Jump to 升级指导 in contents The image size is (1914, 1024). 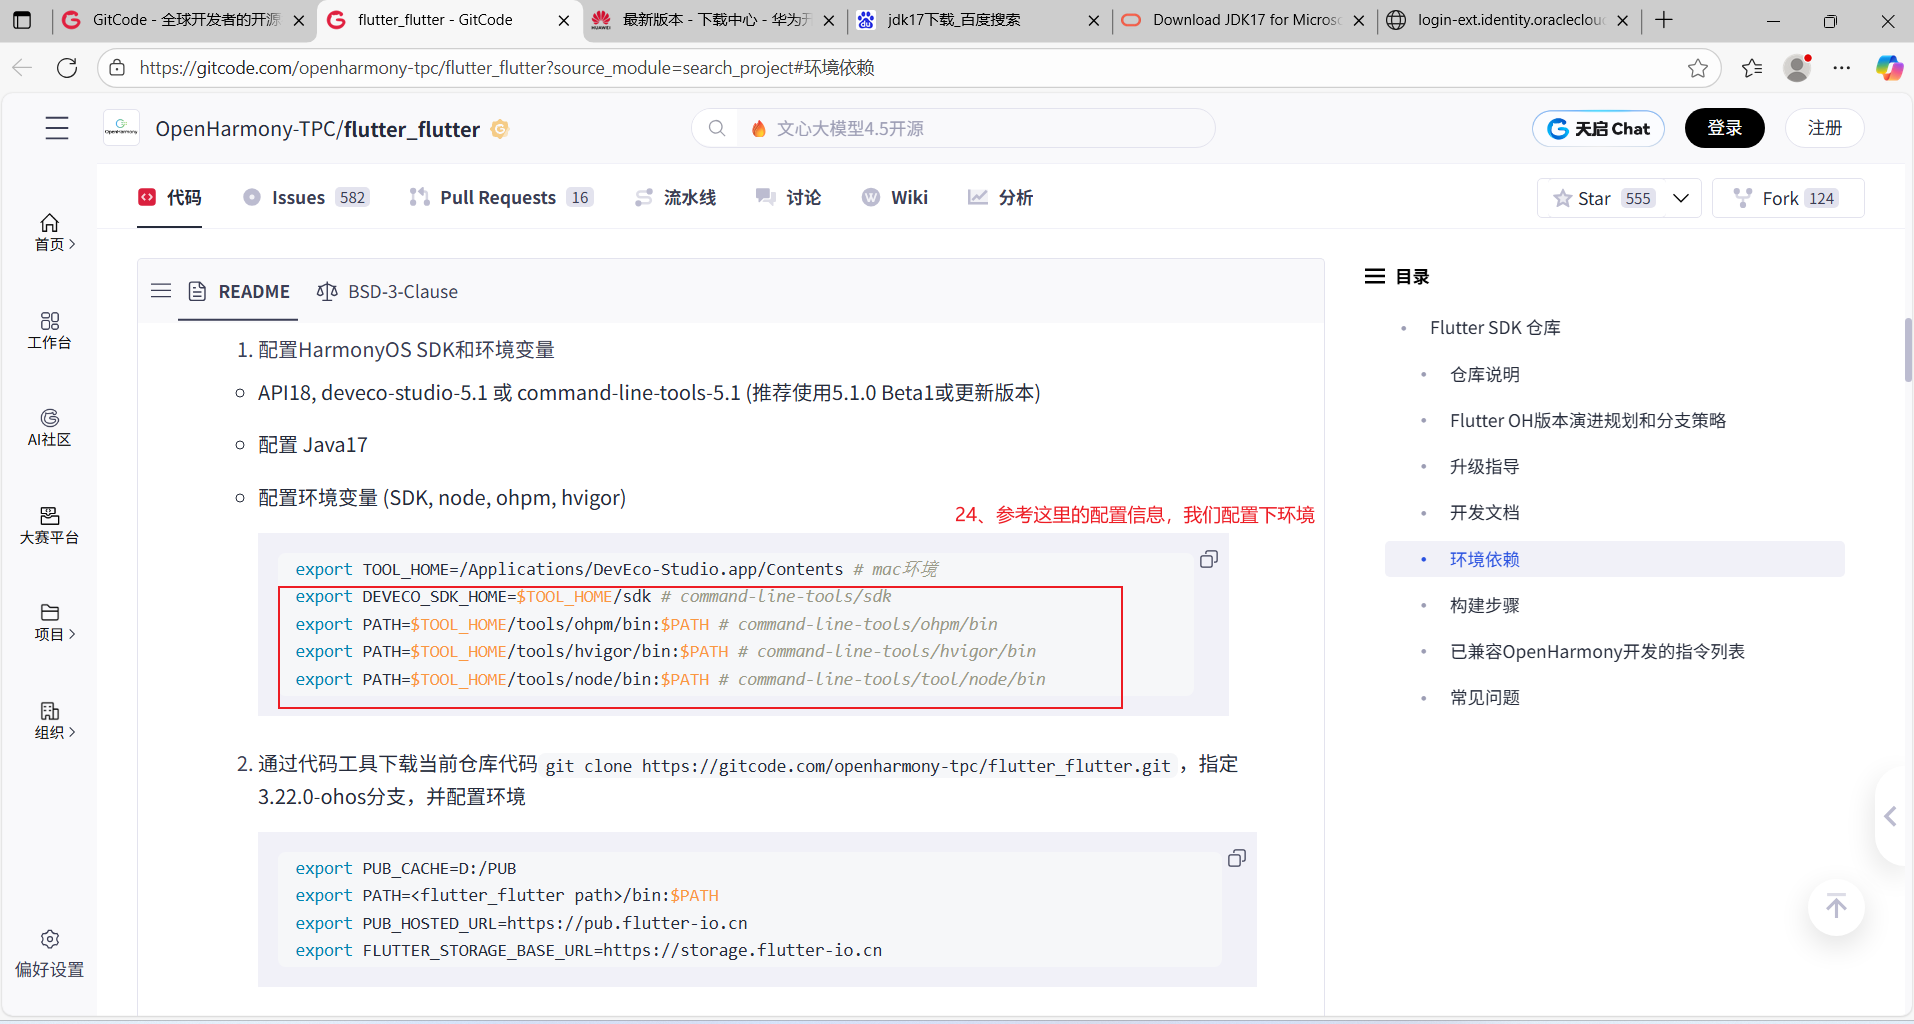[x=1485, y=466]
